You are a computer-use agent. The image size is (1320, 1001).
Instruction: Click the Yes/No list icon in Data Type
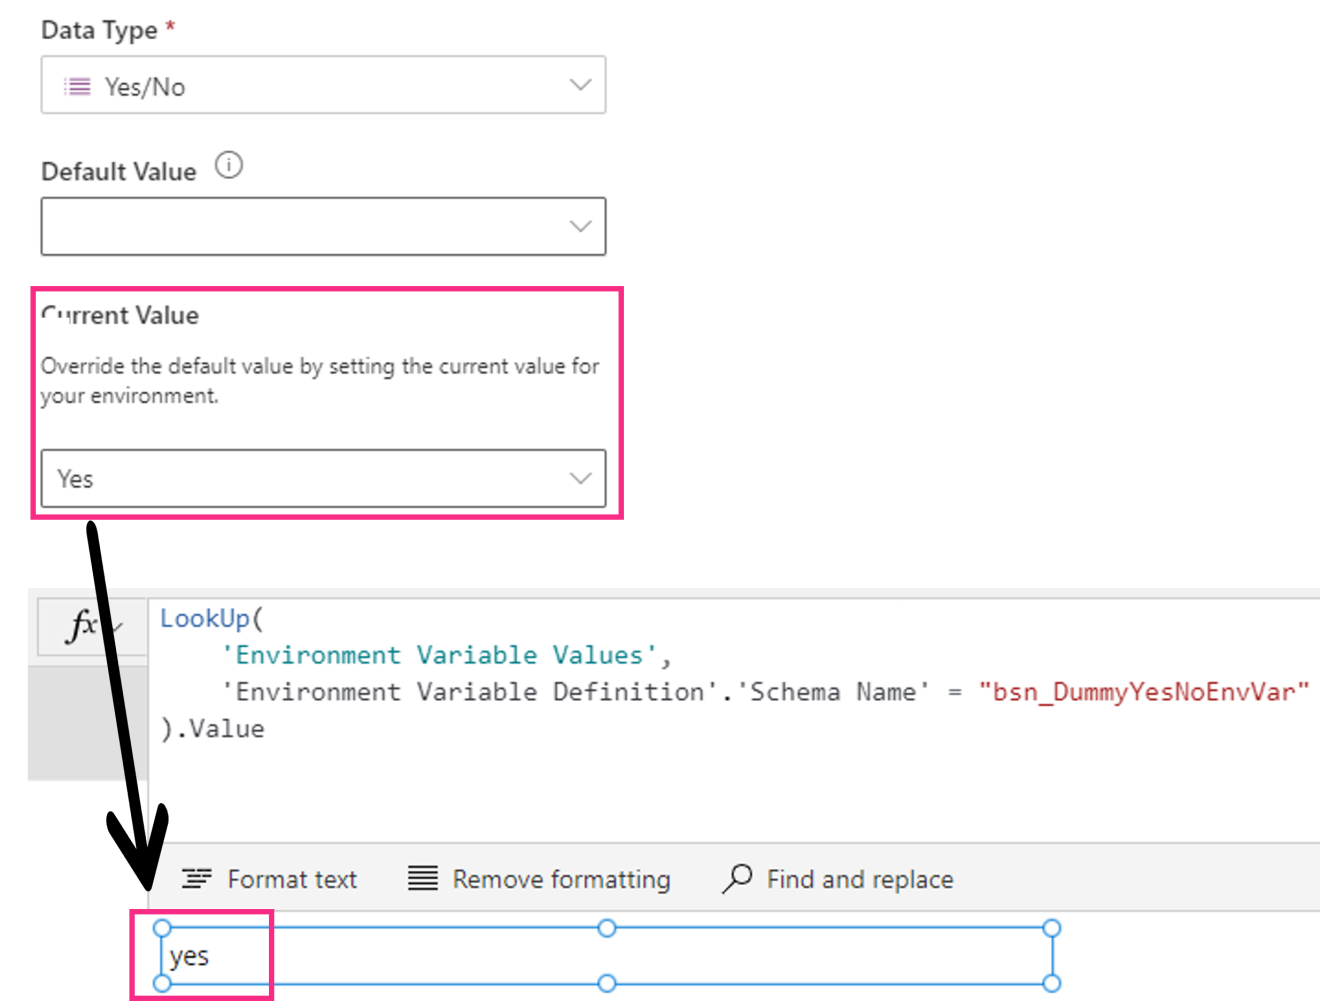[77, 87]
